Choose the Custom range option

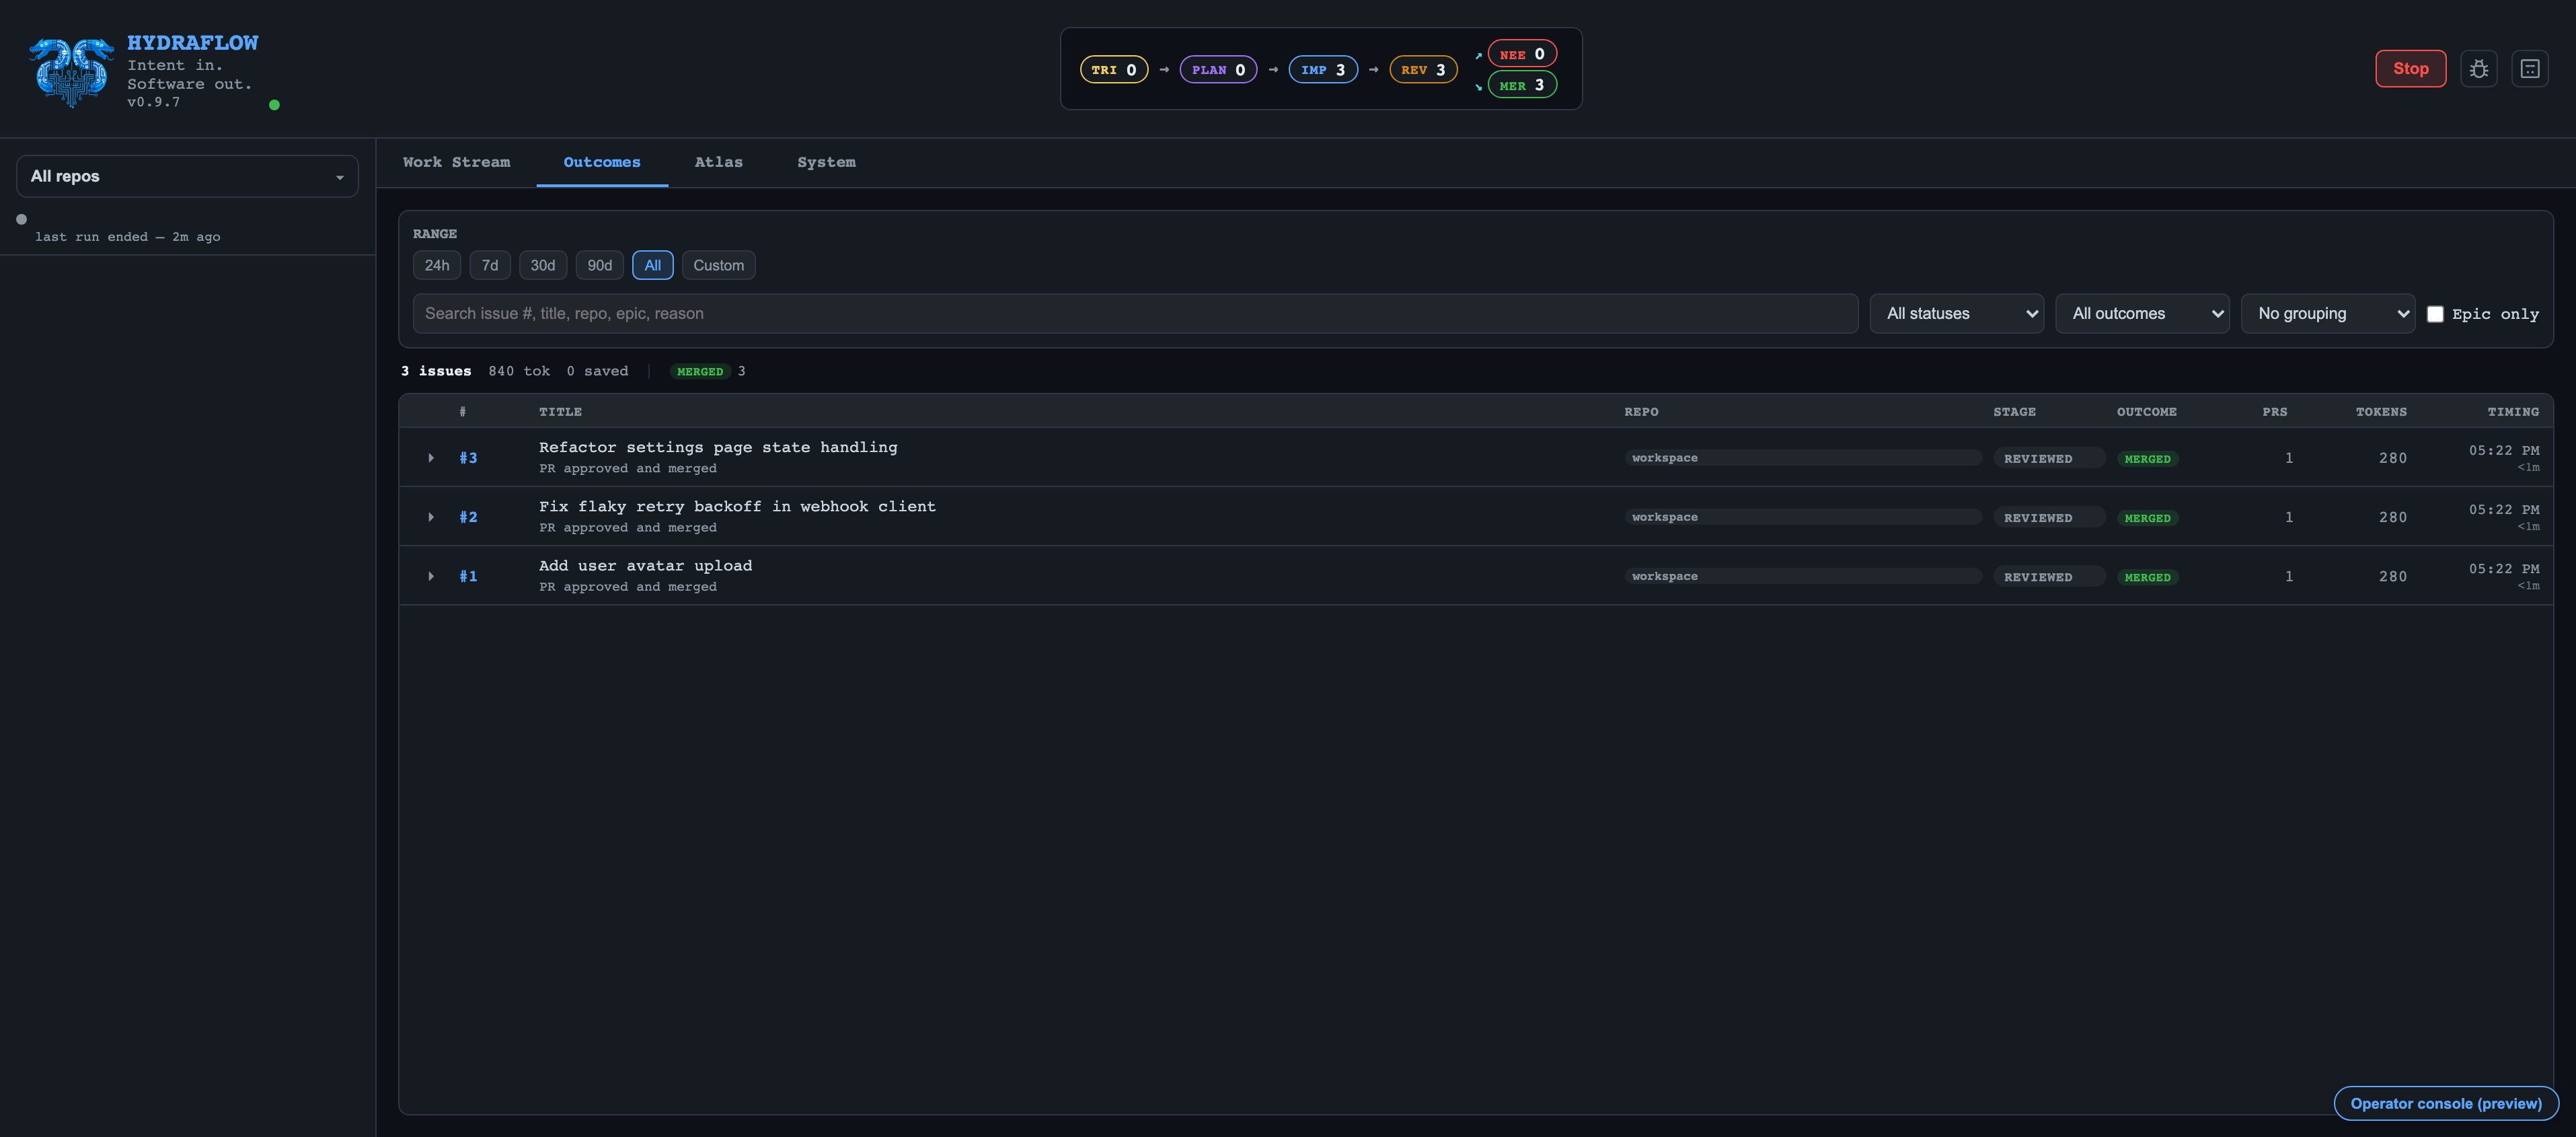(x=718, y=265)
